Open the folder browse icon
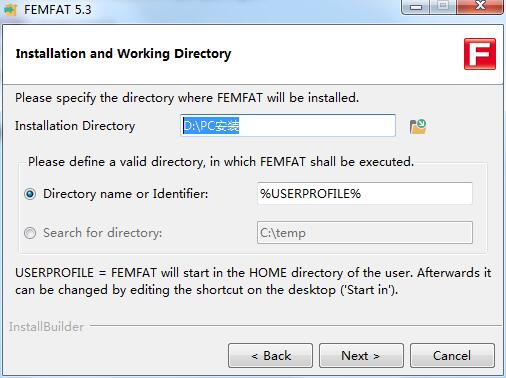The height and width of the screenshot is (378, 506). click(418, 127)
